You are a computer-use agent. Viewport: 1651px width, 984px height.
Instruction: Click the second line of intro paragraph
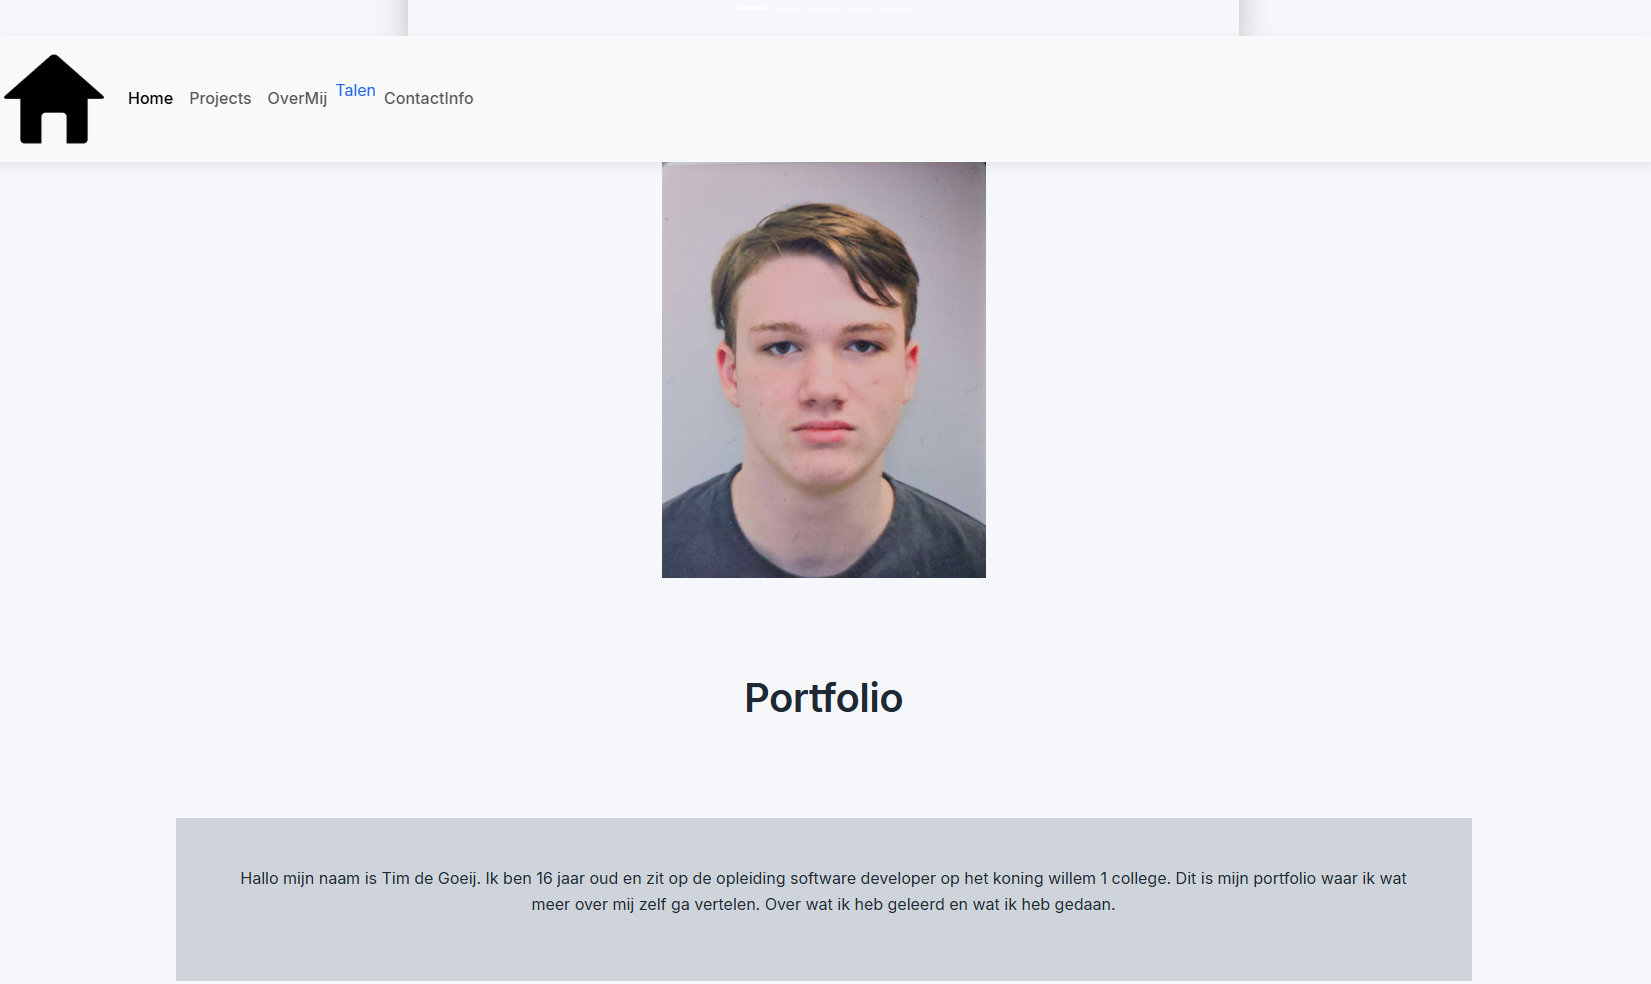pyautogui.click(x=823, y=904)
